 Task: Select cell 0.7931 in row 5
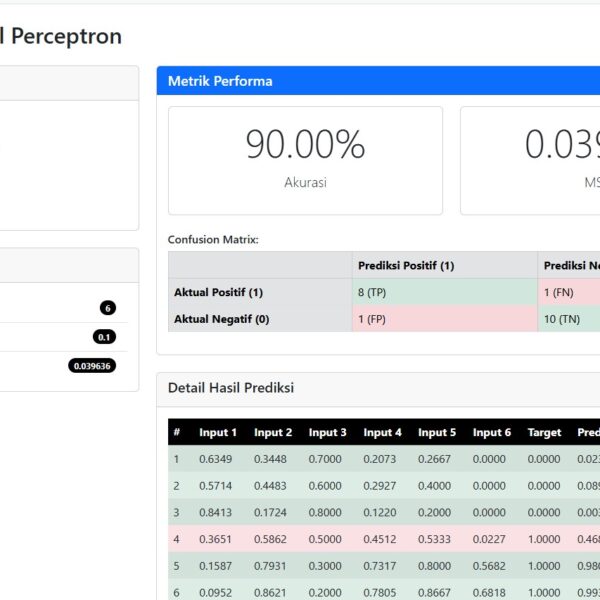(x=270, y=566)
